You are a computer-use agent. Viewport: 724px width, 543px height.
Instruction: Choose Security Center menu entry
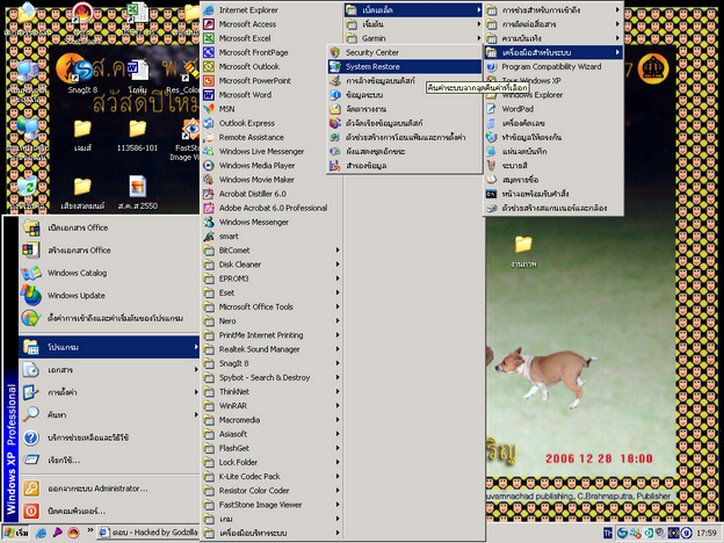(404, 52)
